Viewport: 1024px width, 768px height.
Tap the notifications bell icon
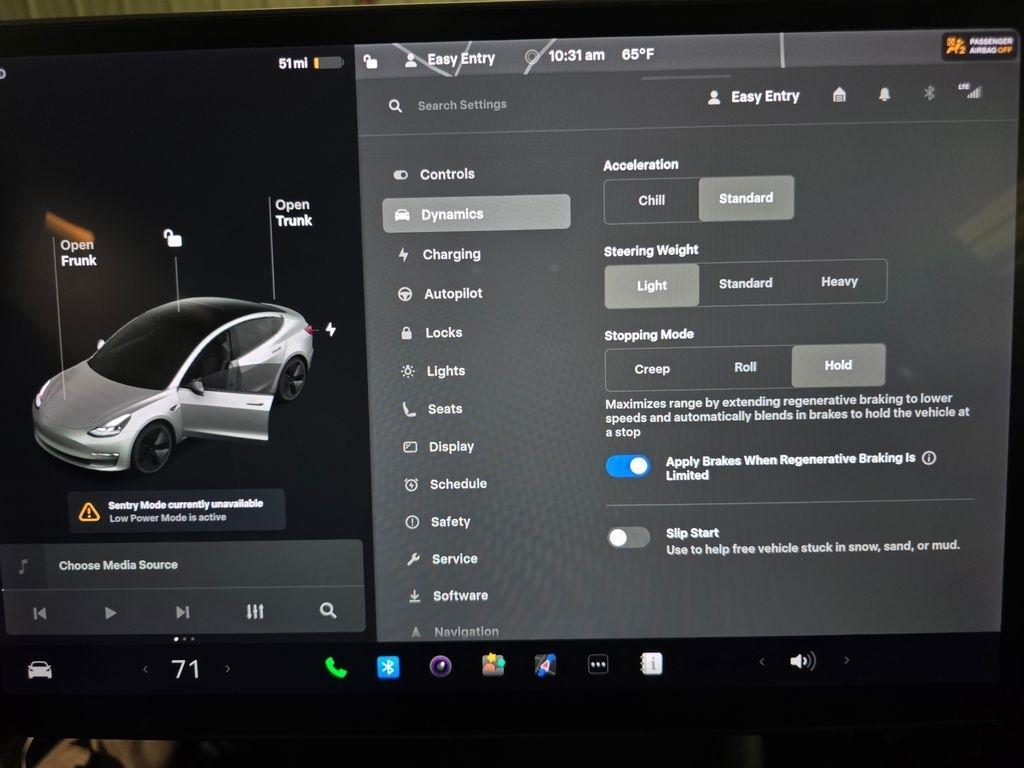coord(884,94)
